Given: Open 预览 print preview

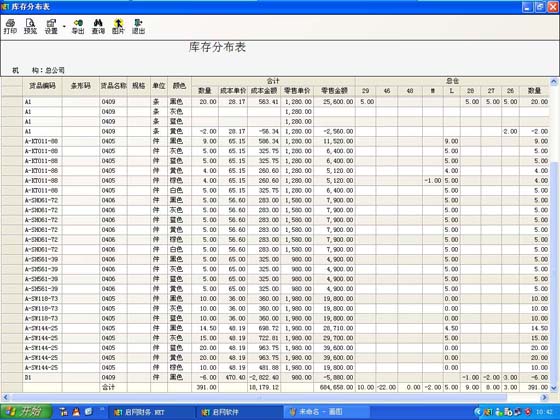Looking at the screenshot, I should pos(30,26).
